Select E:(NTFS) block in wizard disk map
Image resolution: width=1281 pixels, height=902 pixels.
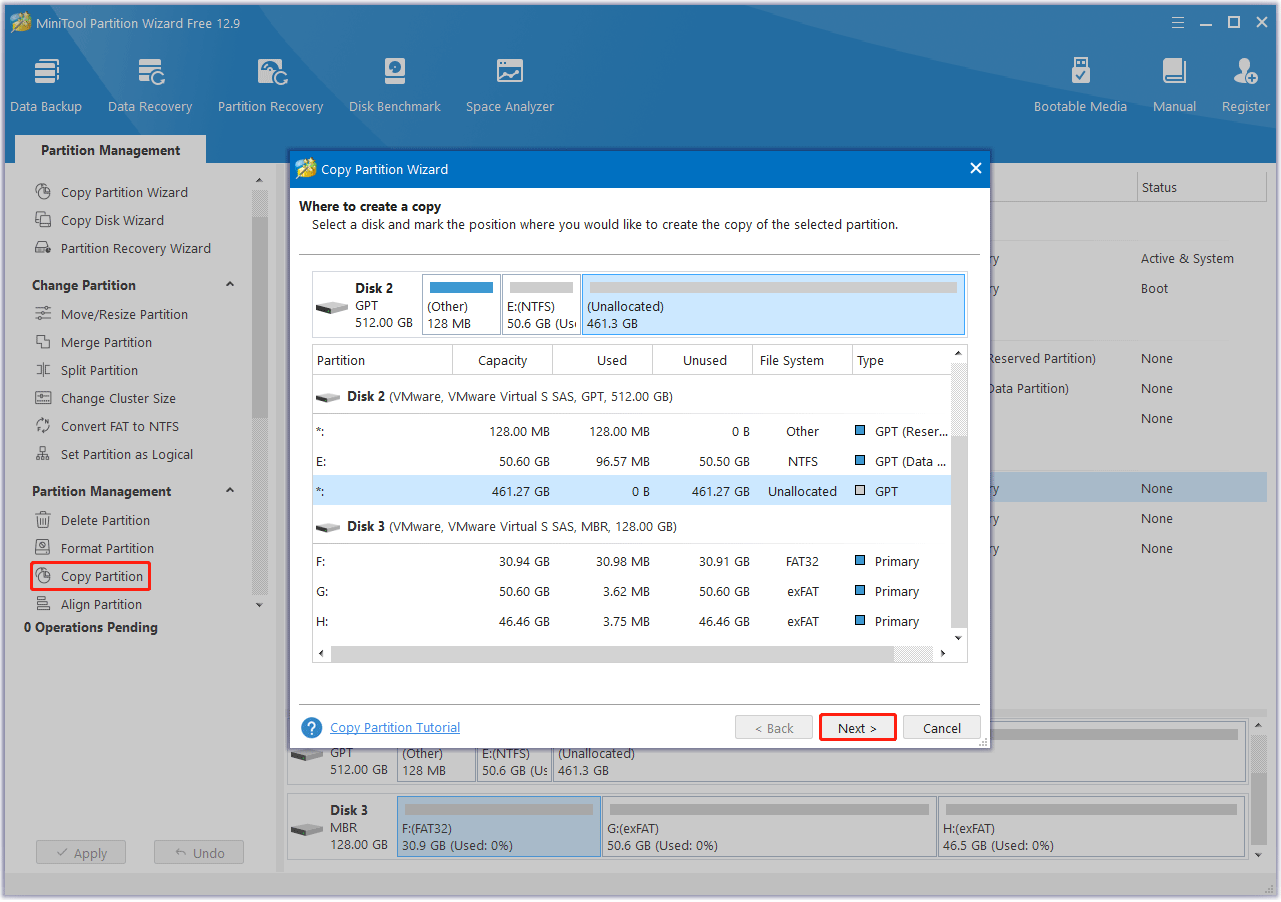click(x=542, y=305)
